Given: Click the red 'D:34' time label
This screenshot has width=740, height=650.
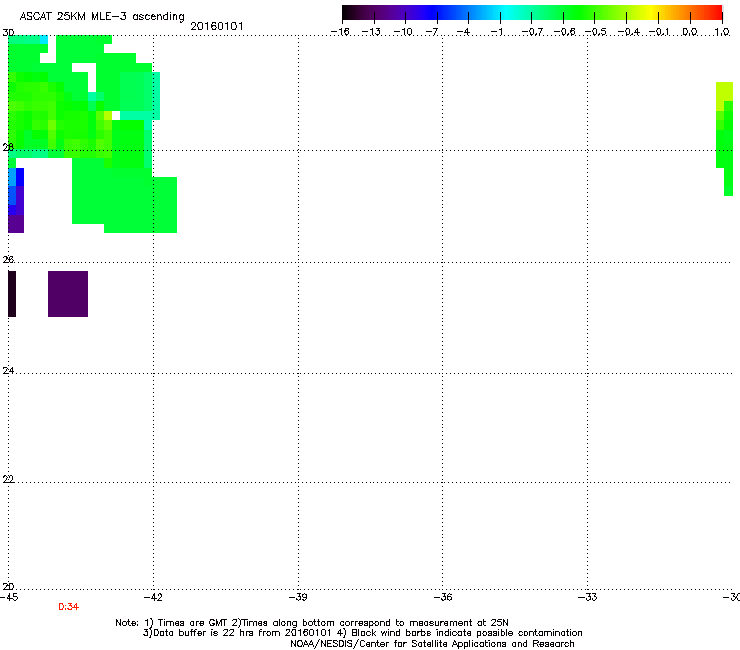Looking at the screenshot, I should point(68,607).
